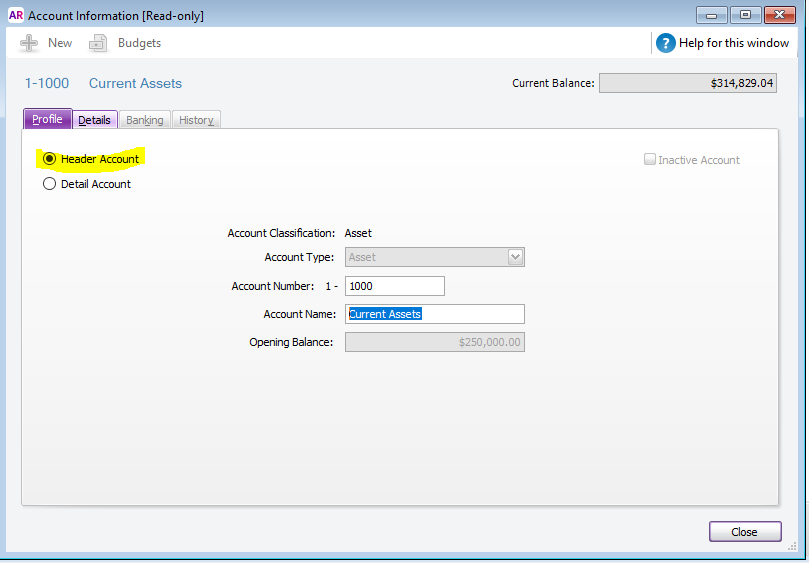
Task: Select the Header Account radio button
Action: (x=50, y=159)
